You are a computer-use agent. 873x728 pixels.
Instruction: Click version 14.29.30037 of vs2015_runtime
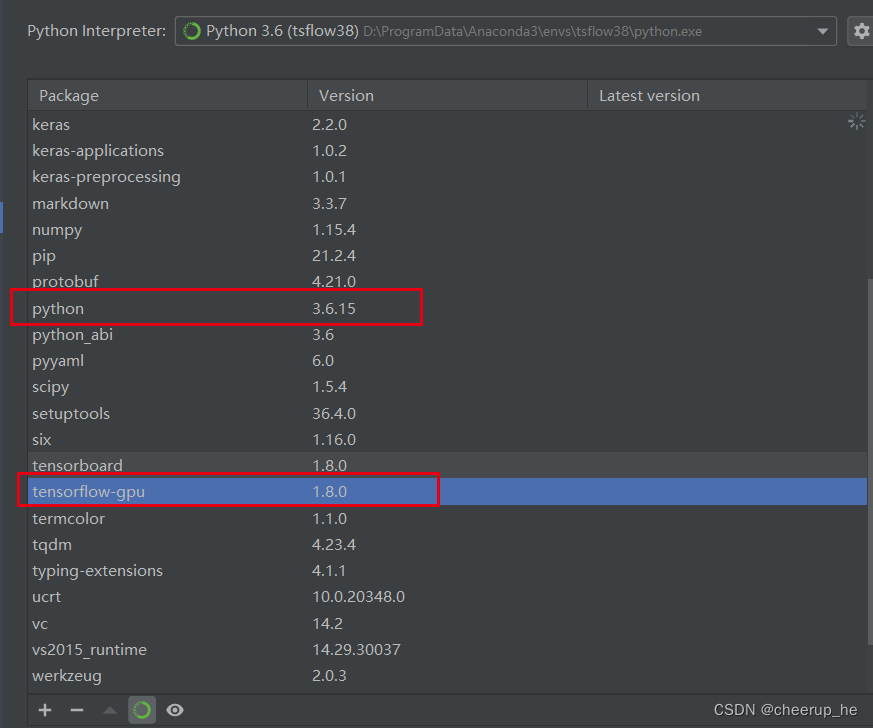(x=356, y=650)
